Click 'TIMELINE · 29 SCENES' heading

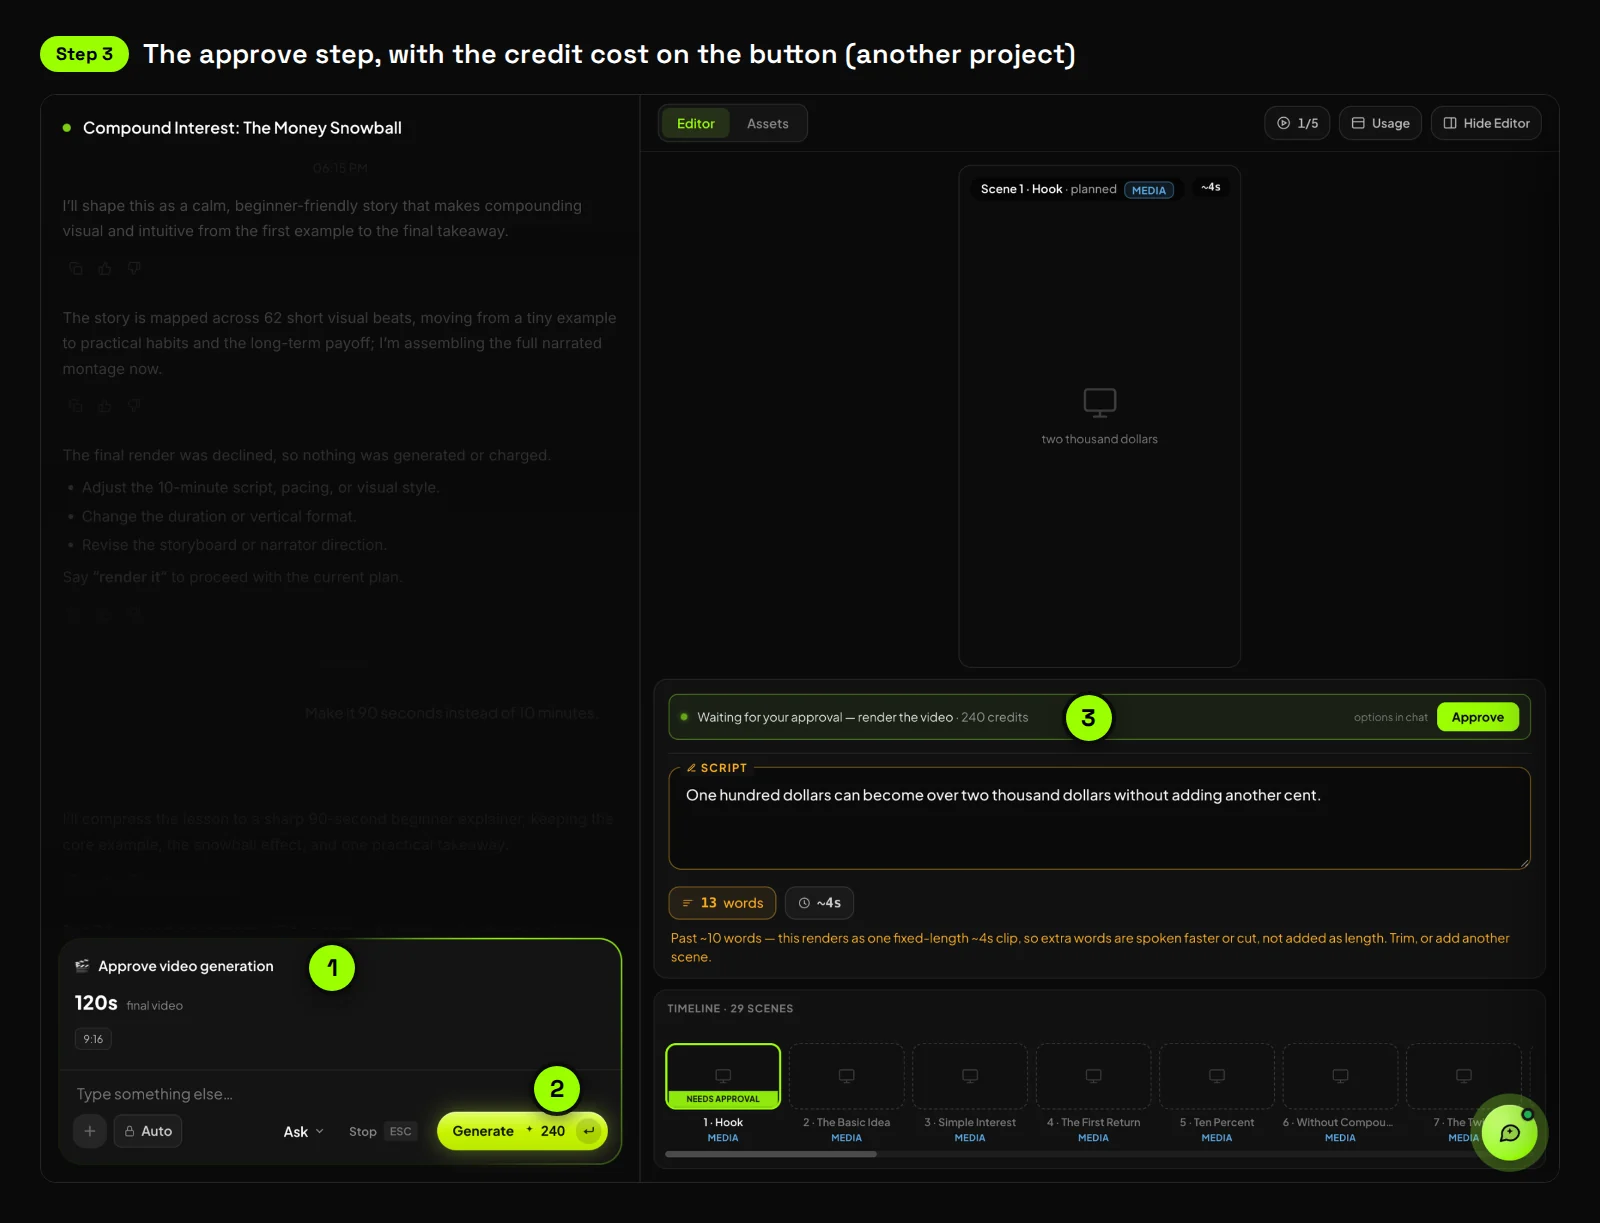click(x=730, y=1008)
